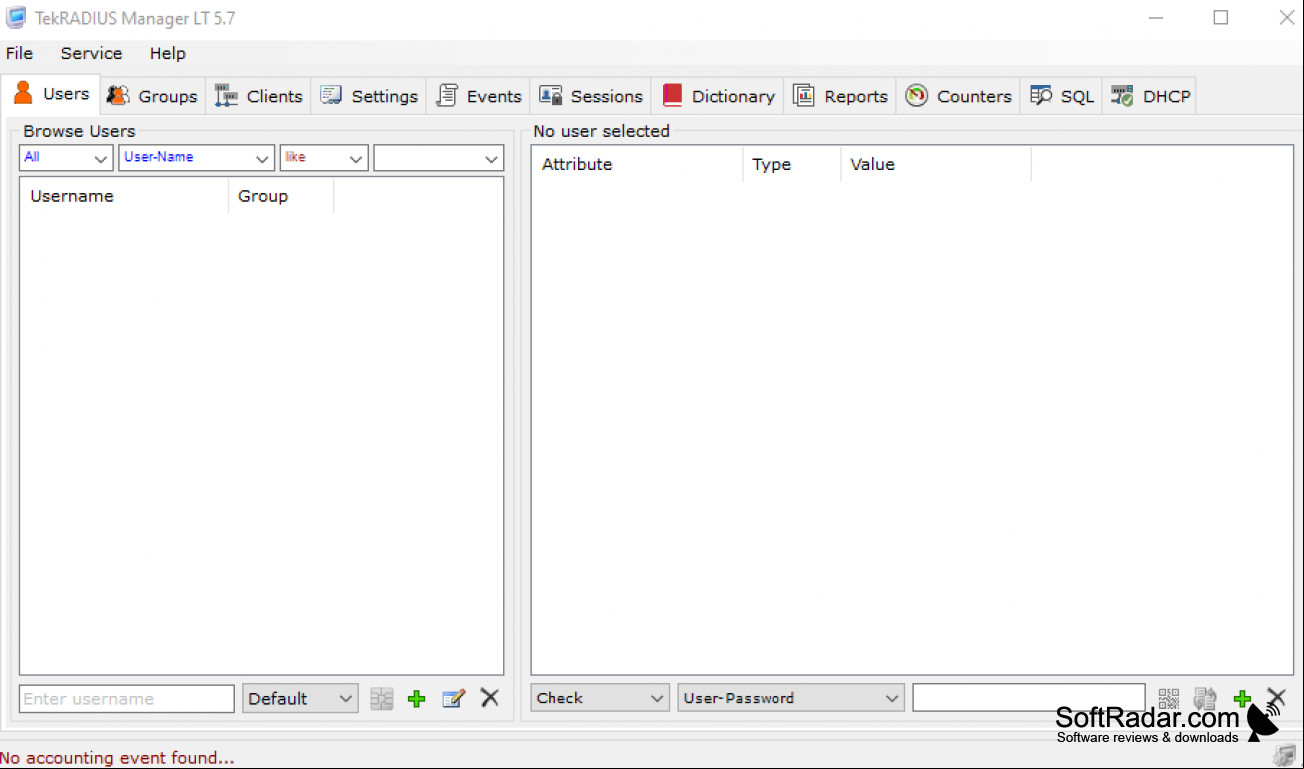Click the Enter username field
This screenshot has height=769, width=1304.
point(127,699)
